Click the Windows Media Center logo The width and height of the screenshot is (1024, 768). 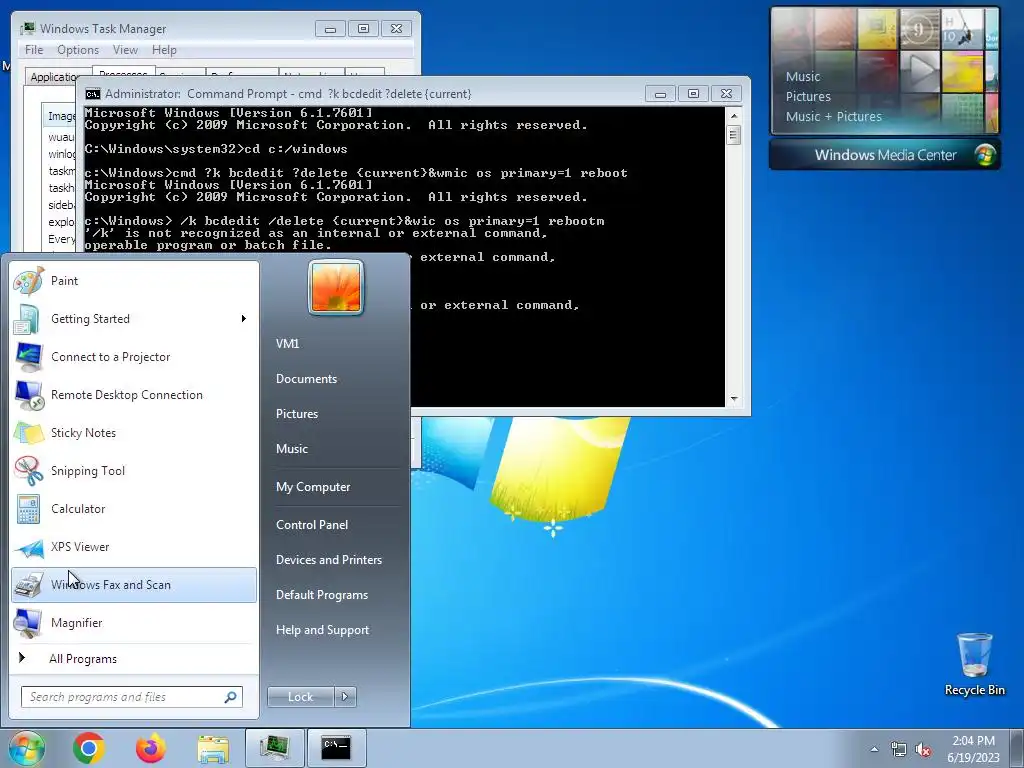pyautogui.click(x=985, y=155)
